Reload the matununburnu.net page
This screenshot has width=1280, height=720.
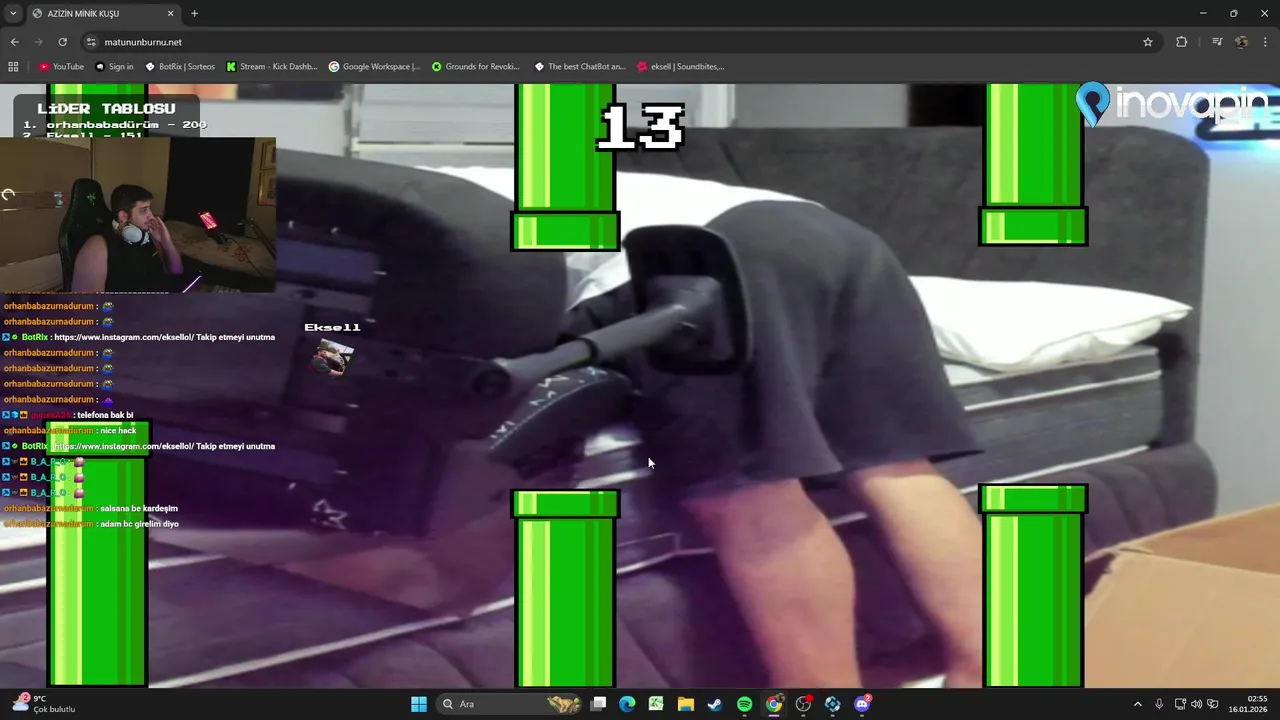(x=62, y=42)
